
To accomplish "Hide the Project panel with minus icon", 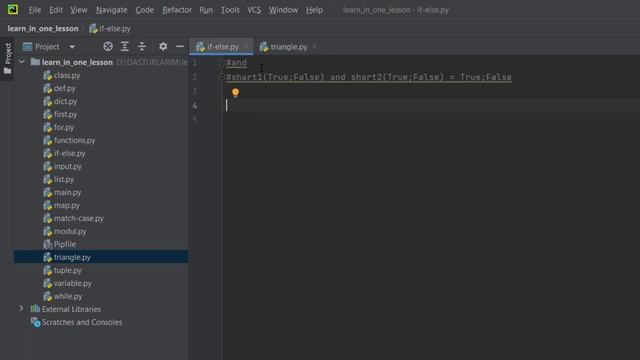I will coord(180,47).
